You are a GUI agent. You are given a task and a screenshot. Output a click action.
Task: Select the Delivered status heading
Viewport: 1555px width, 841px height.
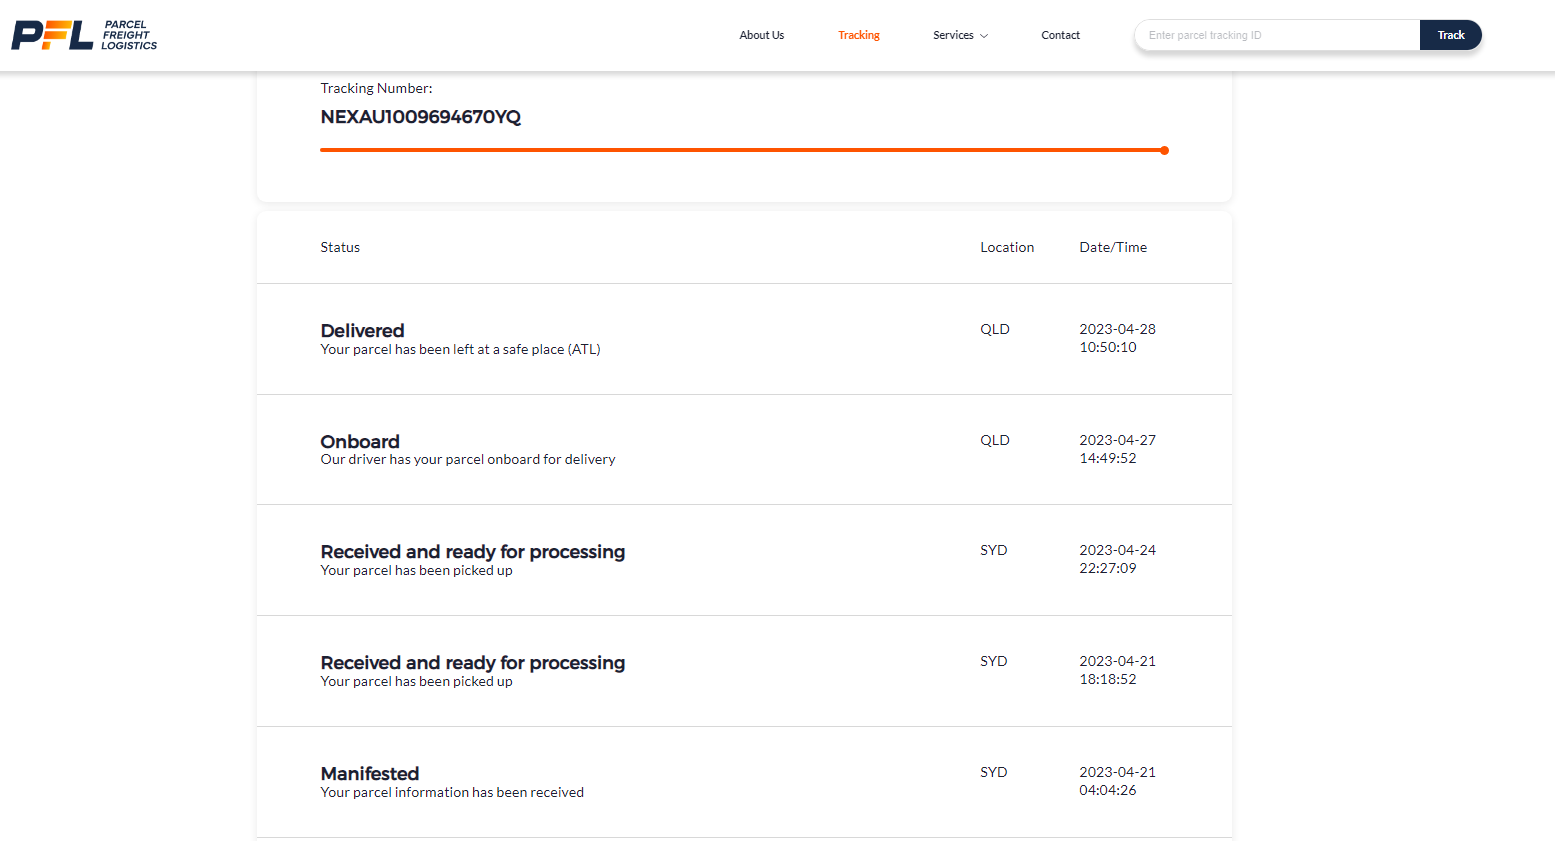click(x=362, y=331)
